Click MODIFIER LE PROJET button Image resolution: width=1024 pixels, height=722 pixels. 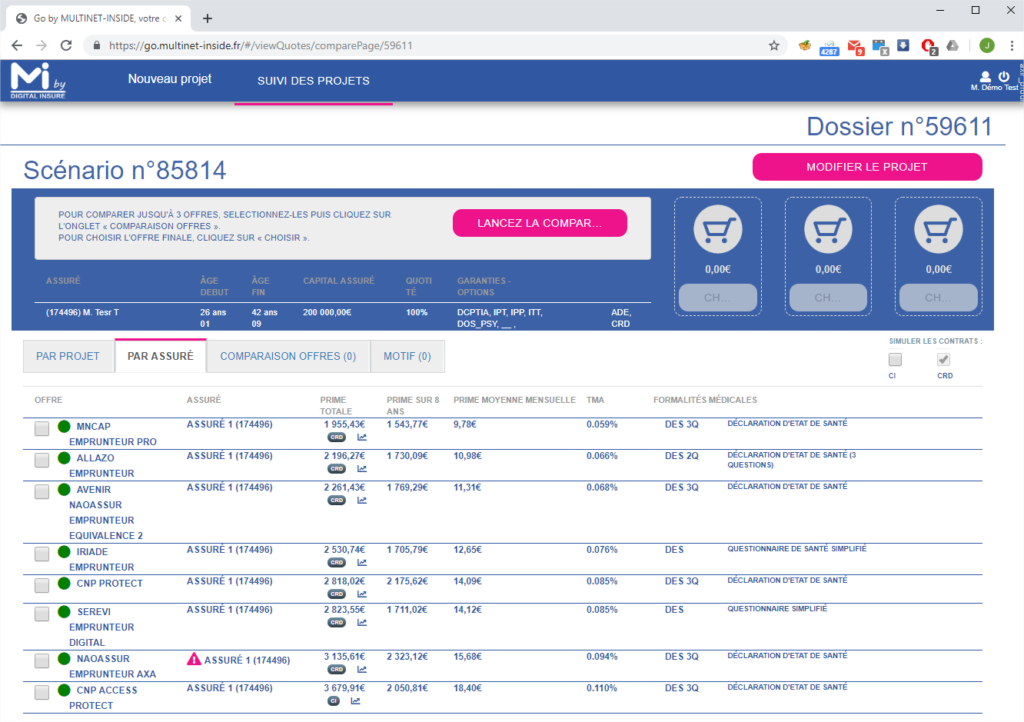click(x=867, y=167)
